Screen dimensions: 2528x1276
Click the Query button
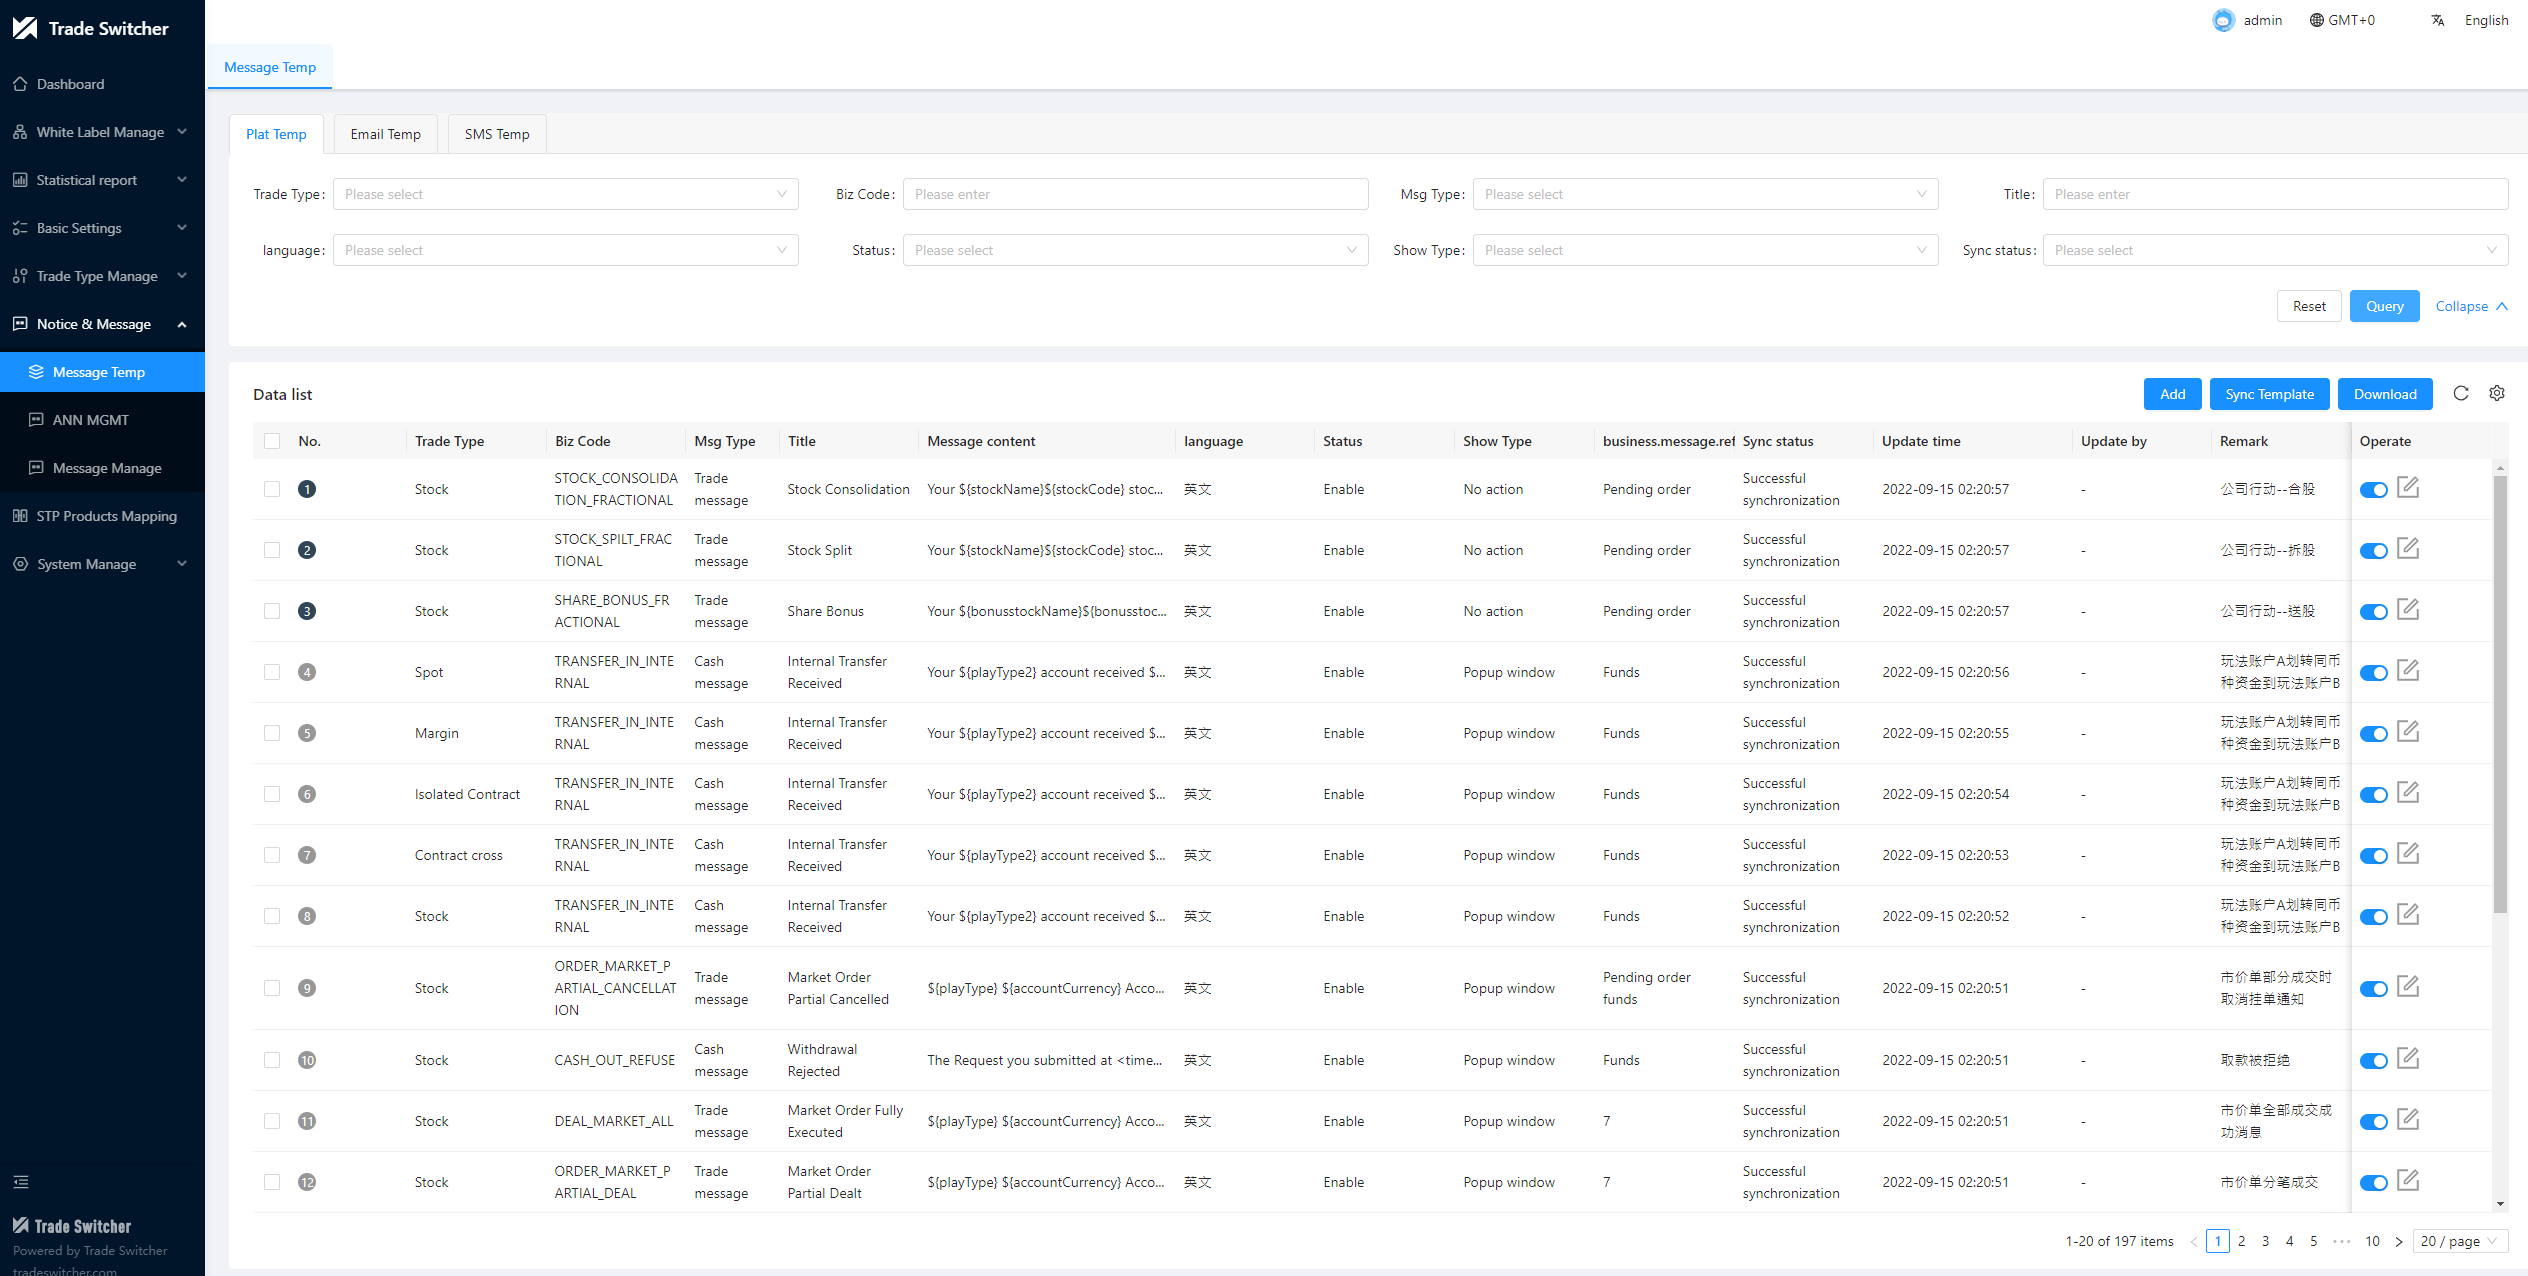[2384, 306]
